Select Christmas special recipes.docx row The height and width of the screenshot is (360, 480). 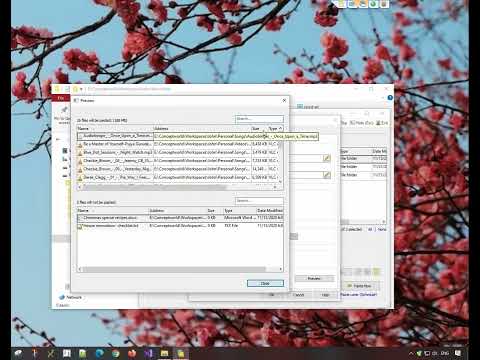point(180,218)
